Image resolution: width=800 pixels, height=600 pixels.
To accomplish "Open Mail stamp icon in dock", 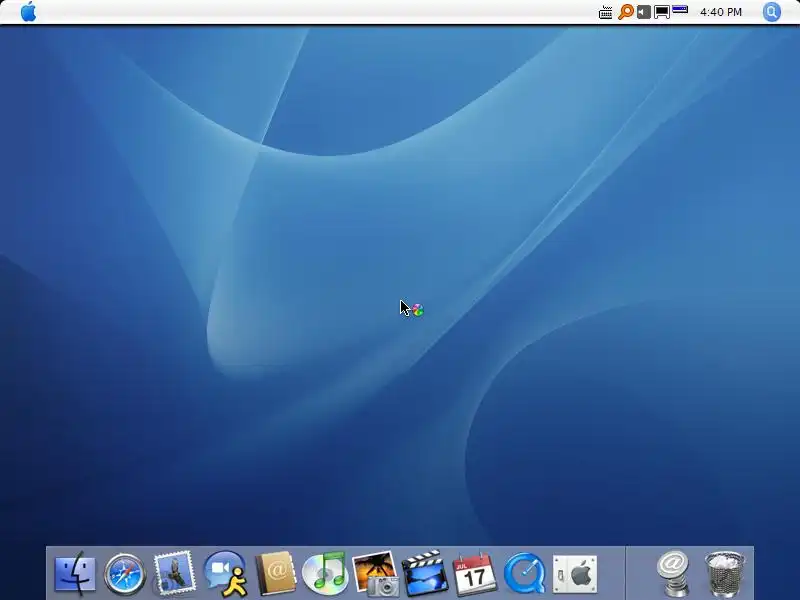I will click(x=174, y=572).
